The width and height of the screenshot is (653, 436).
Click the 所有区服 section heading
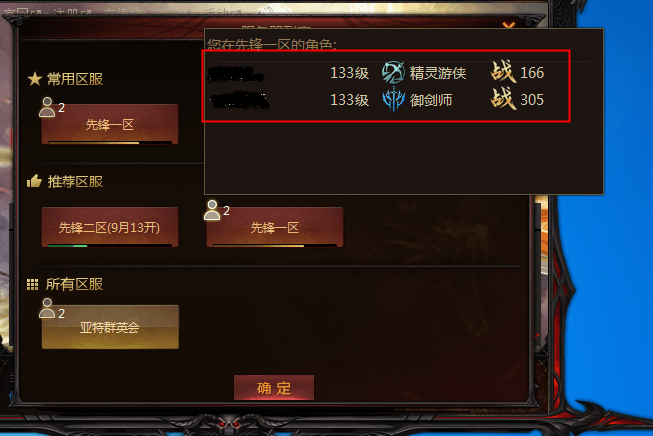tap(75, 284)
